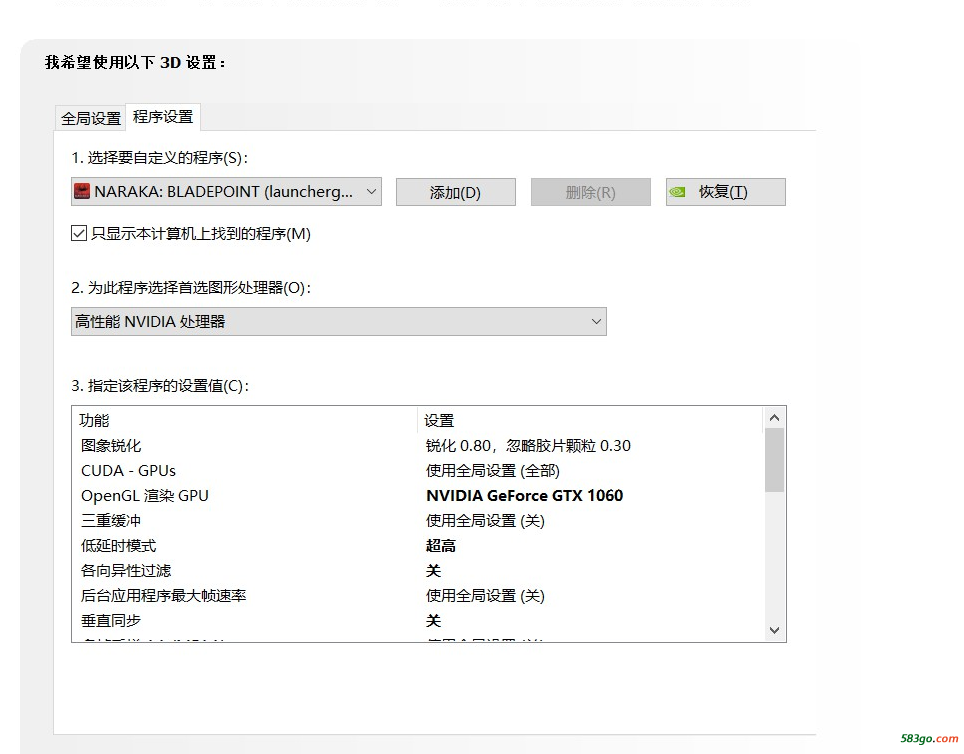Click the 设置 column header

[x=590, y=420]
